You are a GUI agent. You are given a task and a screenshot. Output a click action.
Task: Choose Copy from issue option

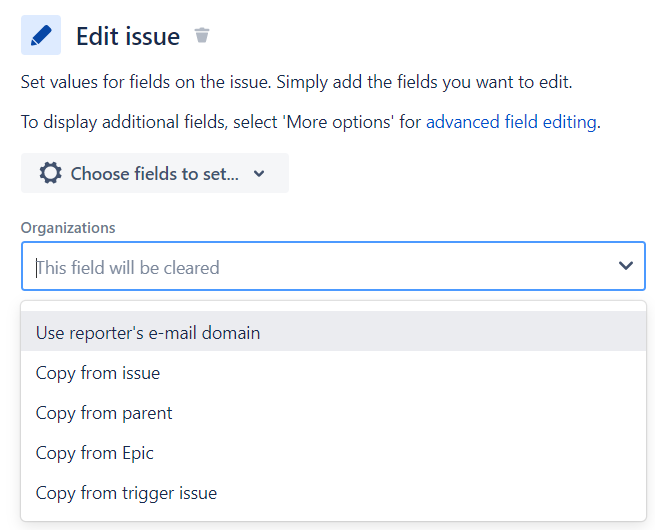pyautogui.click(x=333, y=373)
